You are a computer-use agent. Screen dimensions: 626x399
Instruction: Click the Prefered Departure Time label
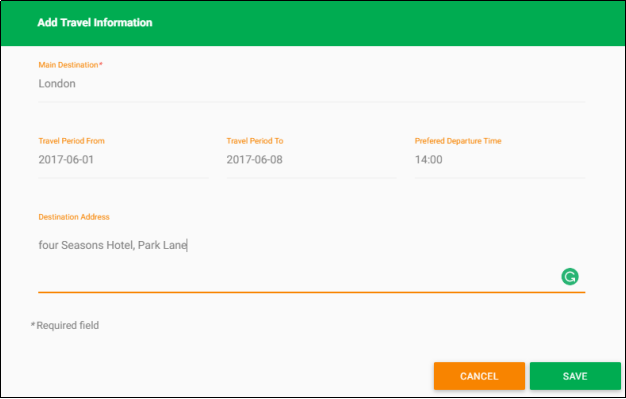(x=458, y=141)
